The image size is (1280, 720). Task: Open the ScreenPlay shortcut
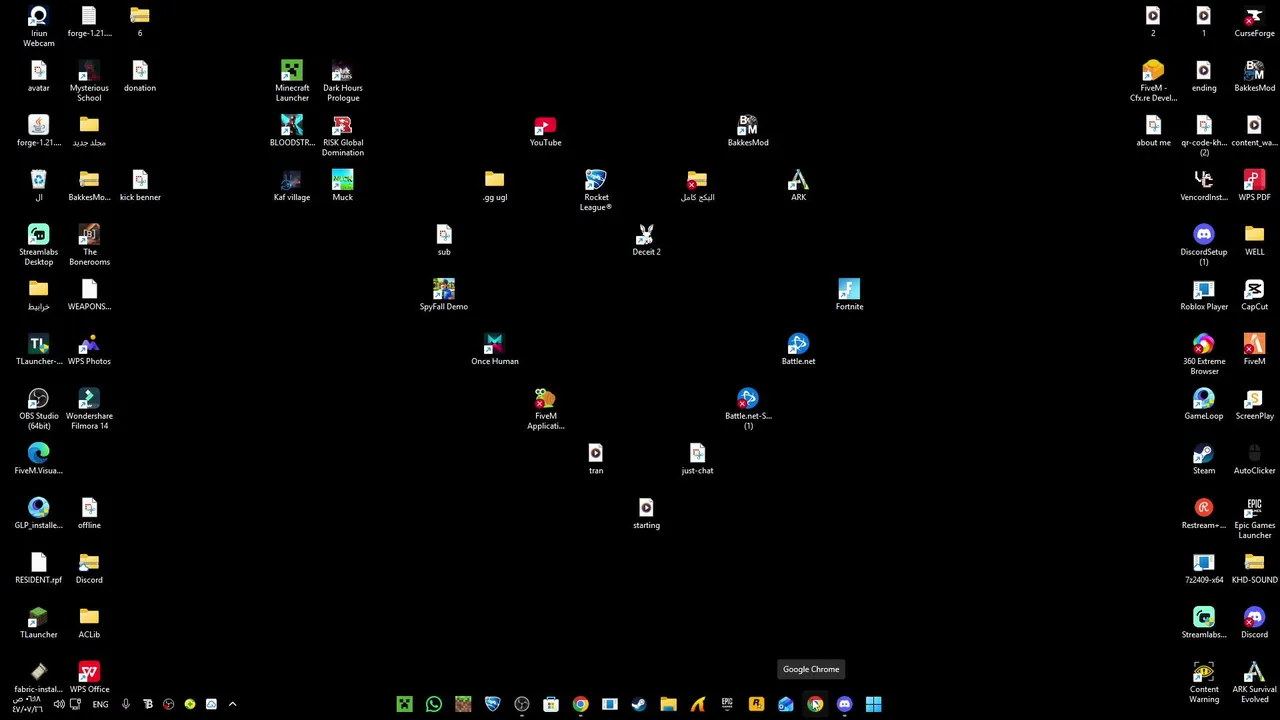tap(1254, 404)
